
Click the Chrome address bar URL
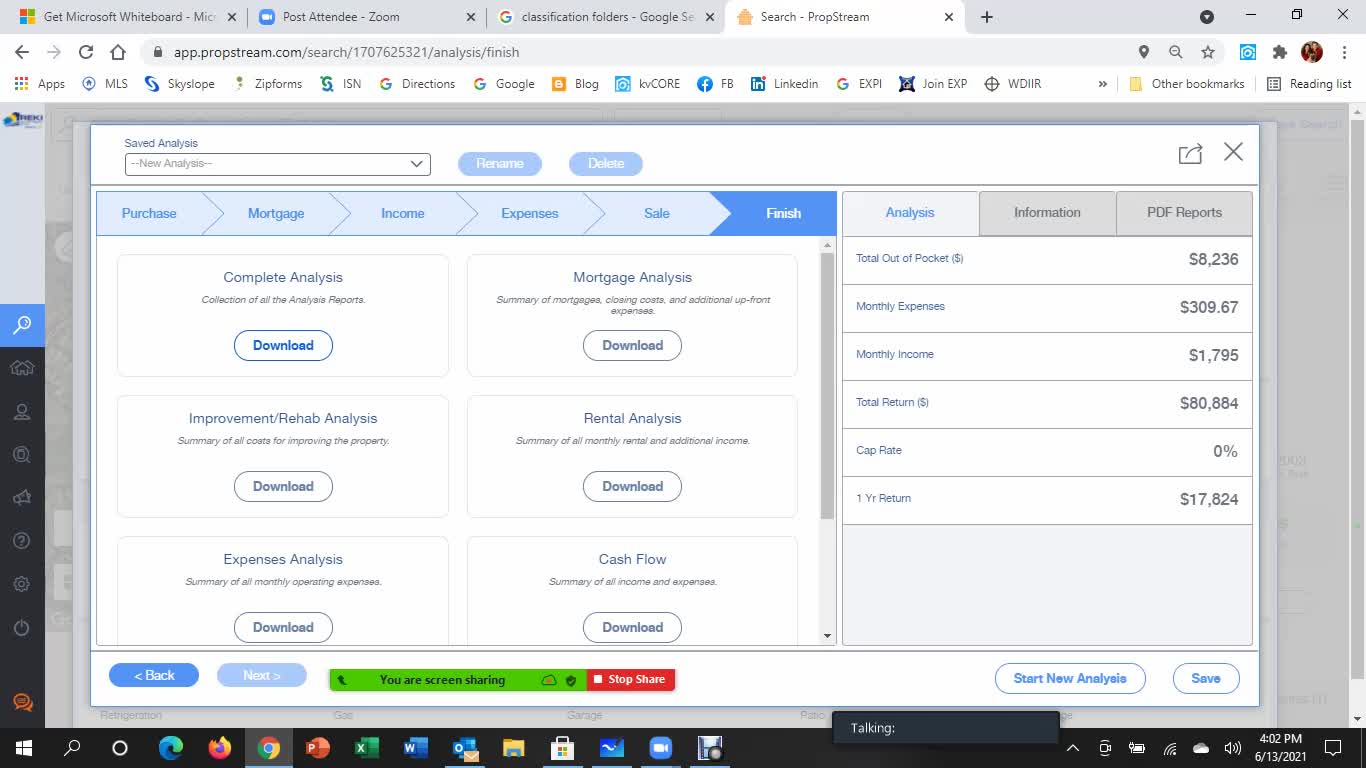[x=345, y=52]
